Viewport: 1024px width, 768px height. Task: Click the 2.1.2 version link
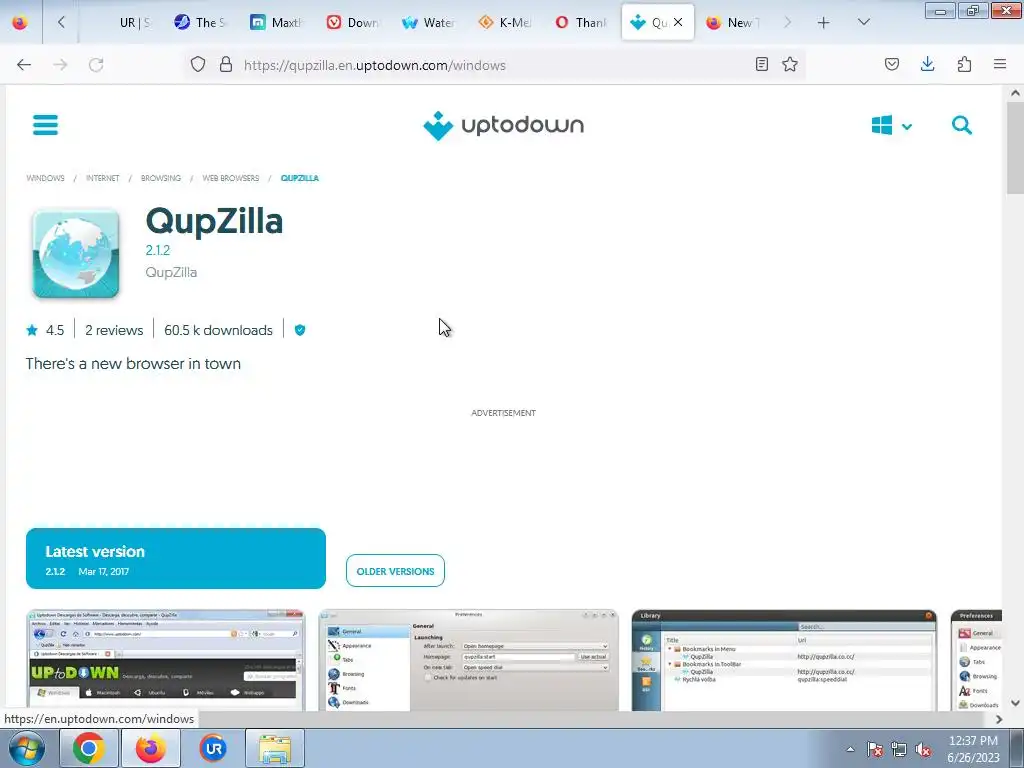pos(157,250)
